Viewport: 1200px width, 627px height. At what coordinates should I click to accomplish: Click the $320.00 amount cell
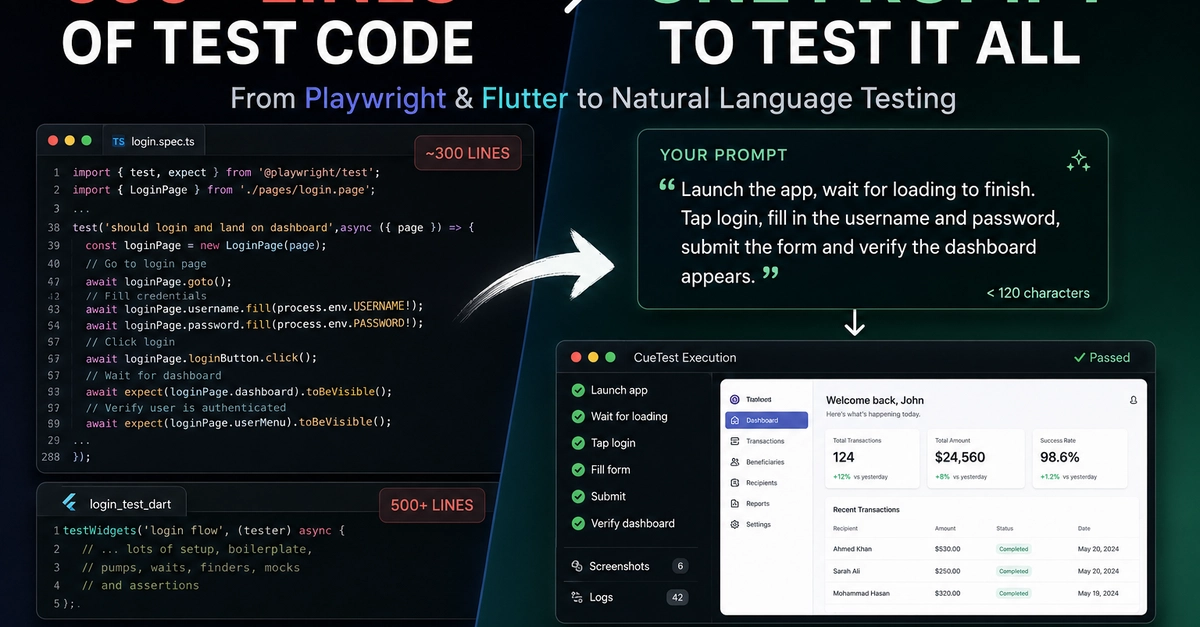pyautogui.click(x=947, y=593)
